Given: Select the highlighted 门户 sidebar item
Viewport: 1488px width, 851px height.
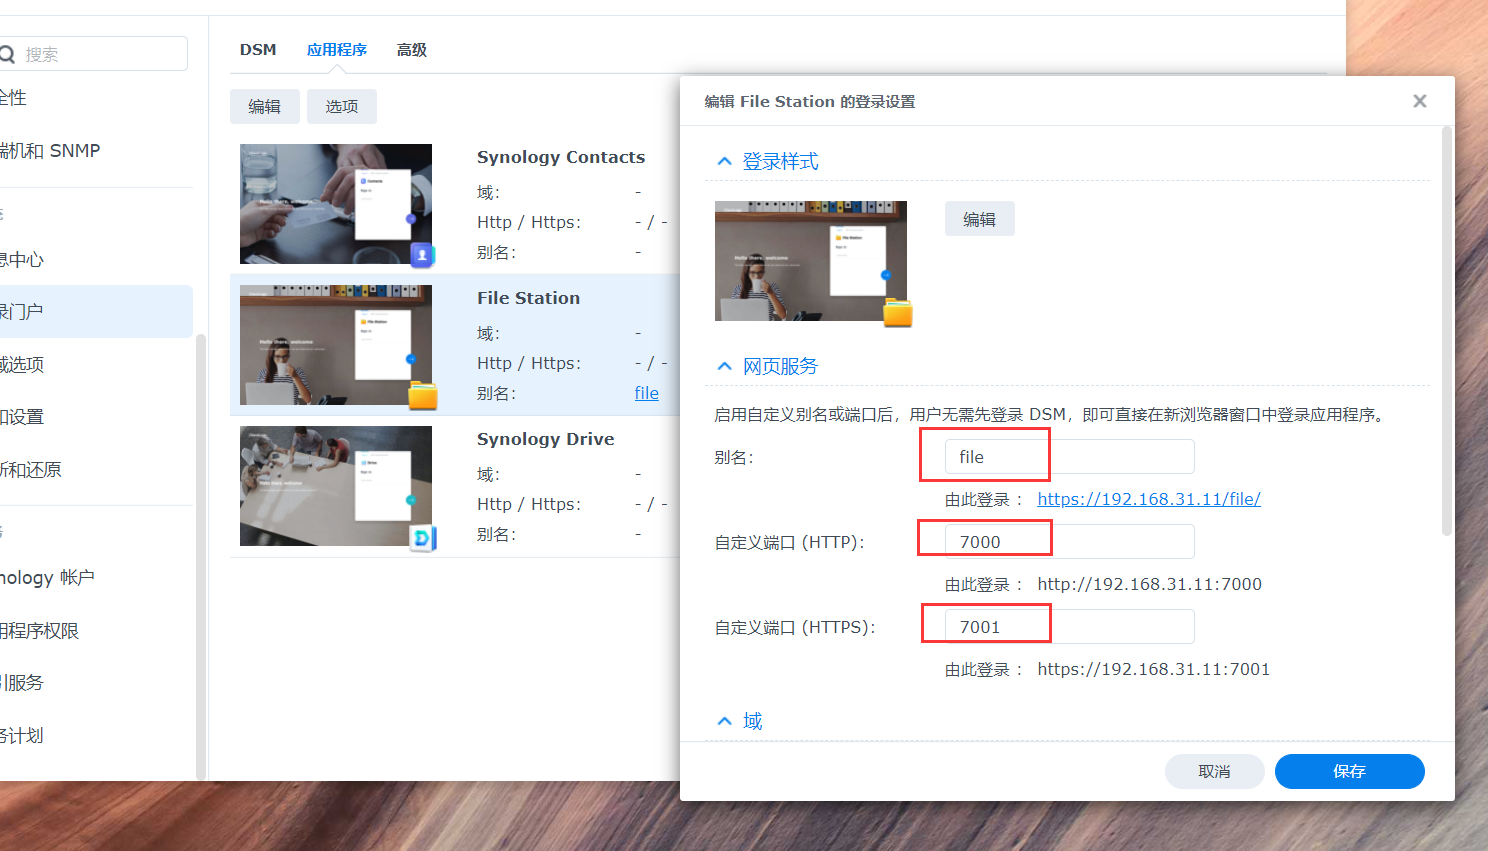Looking at the screenshot, I should coord(96,312).
